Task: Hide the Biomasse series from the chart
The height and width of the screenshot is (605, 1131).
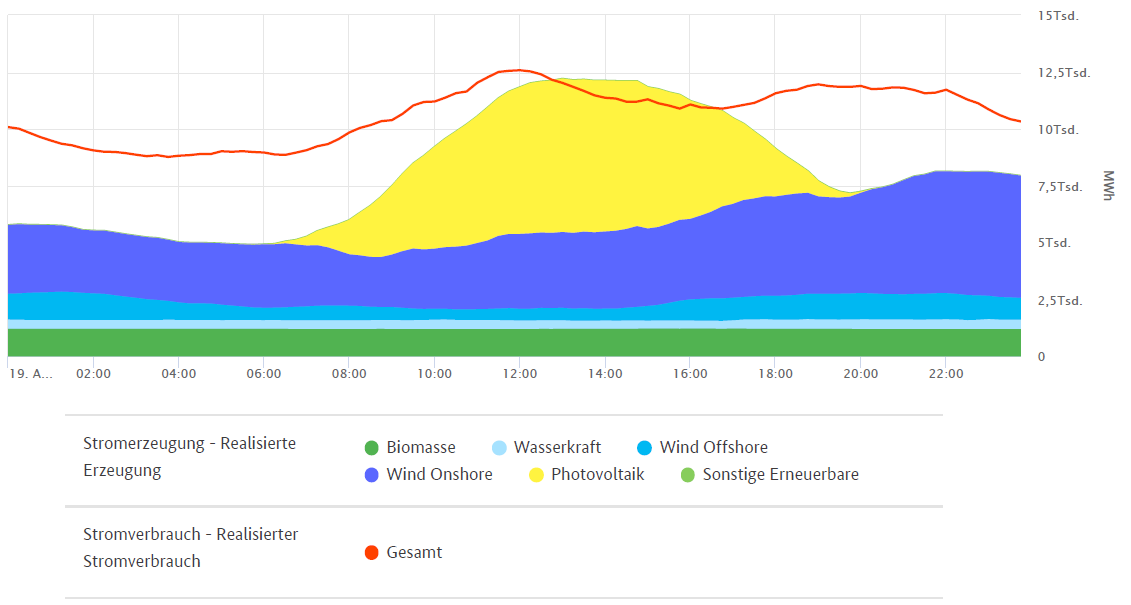Action: point(420,447)
